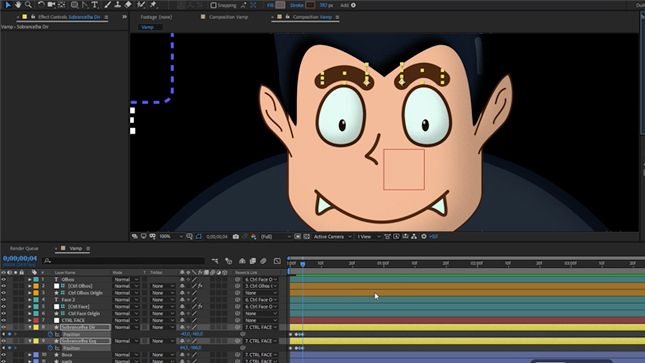
Task: Select the Rotation tool
Action: (41, 5)
